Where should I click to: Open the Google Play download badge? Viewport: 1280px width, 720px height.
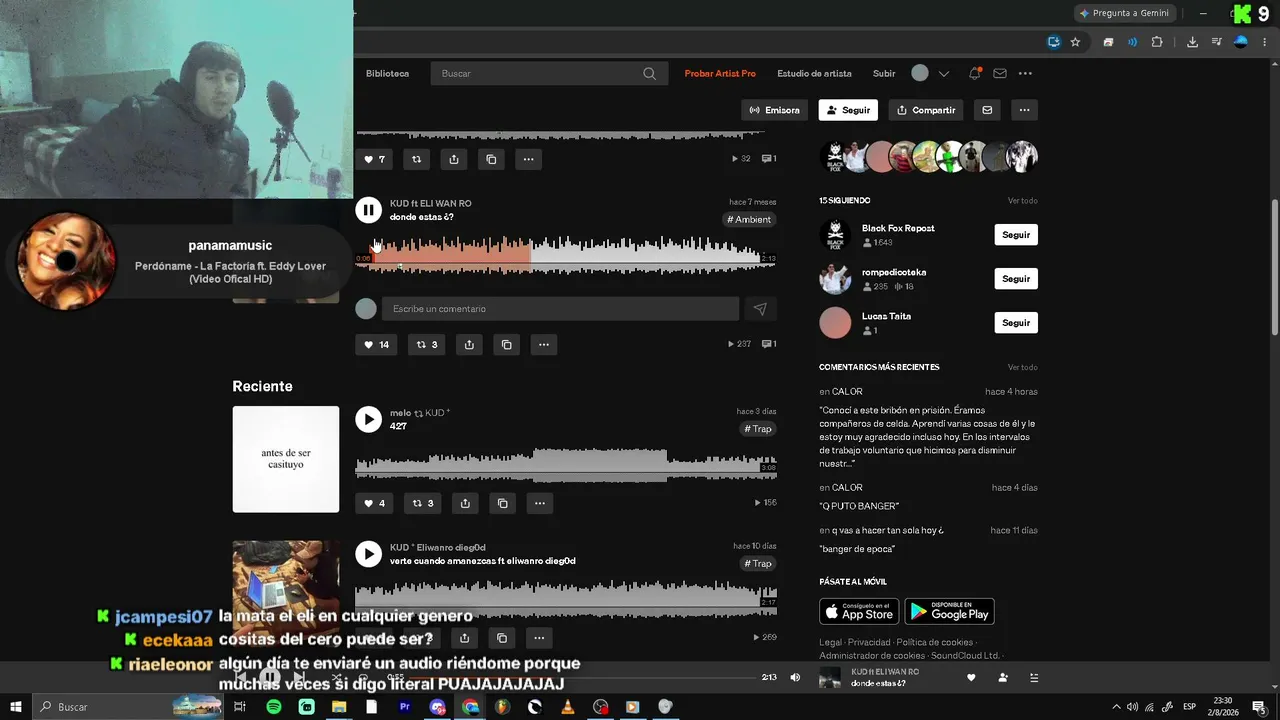coord(949,611)
